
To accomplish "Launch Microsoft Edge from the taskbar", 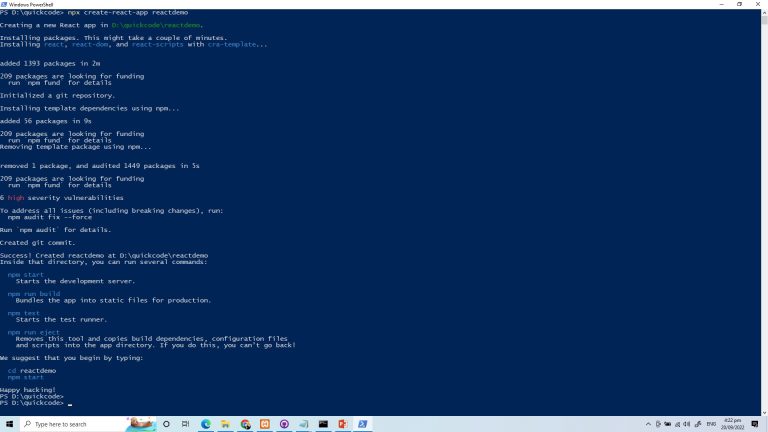I will pos(206,424).
